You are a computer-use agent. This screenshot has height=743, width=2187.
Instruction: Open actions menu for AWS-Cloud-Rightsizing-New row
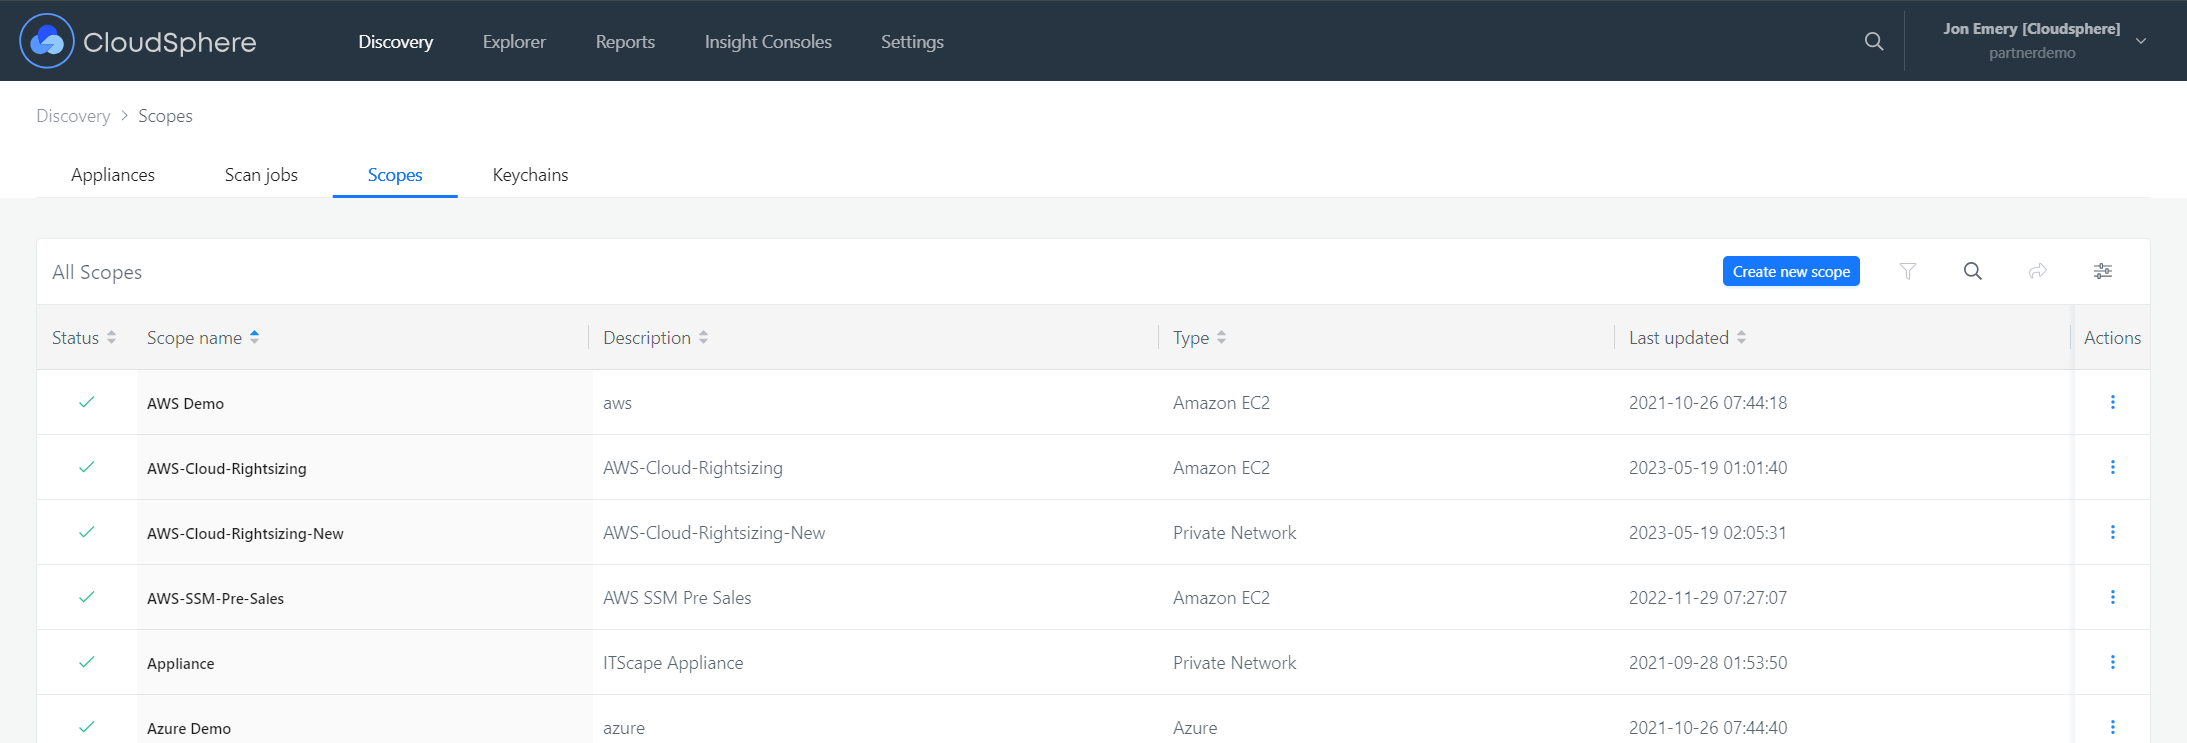pos(2113,532)
